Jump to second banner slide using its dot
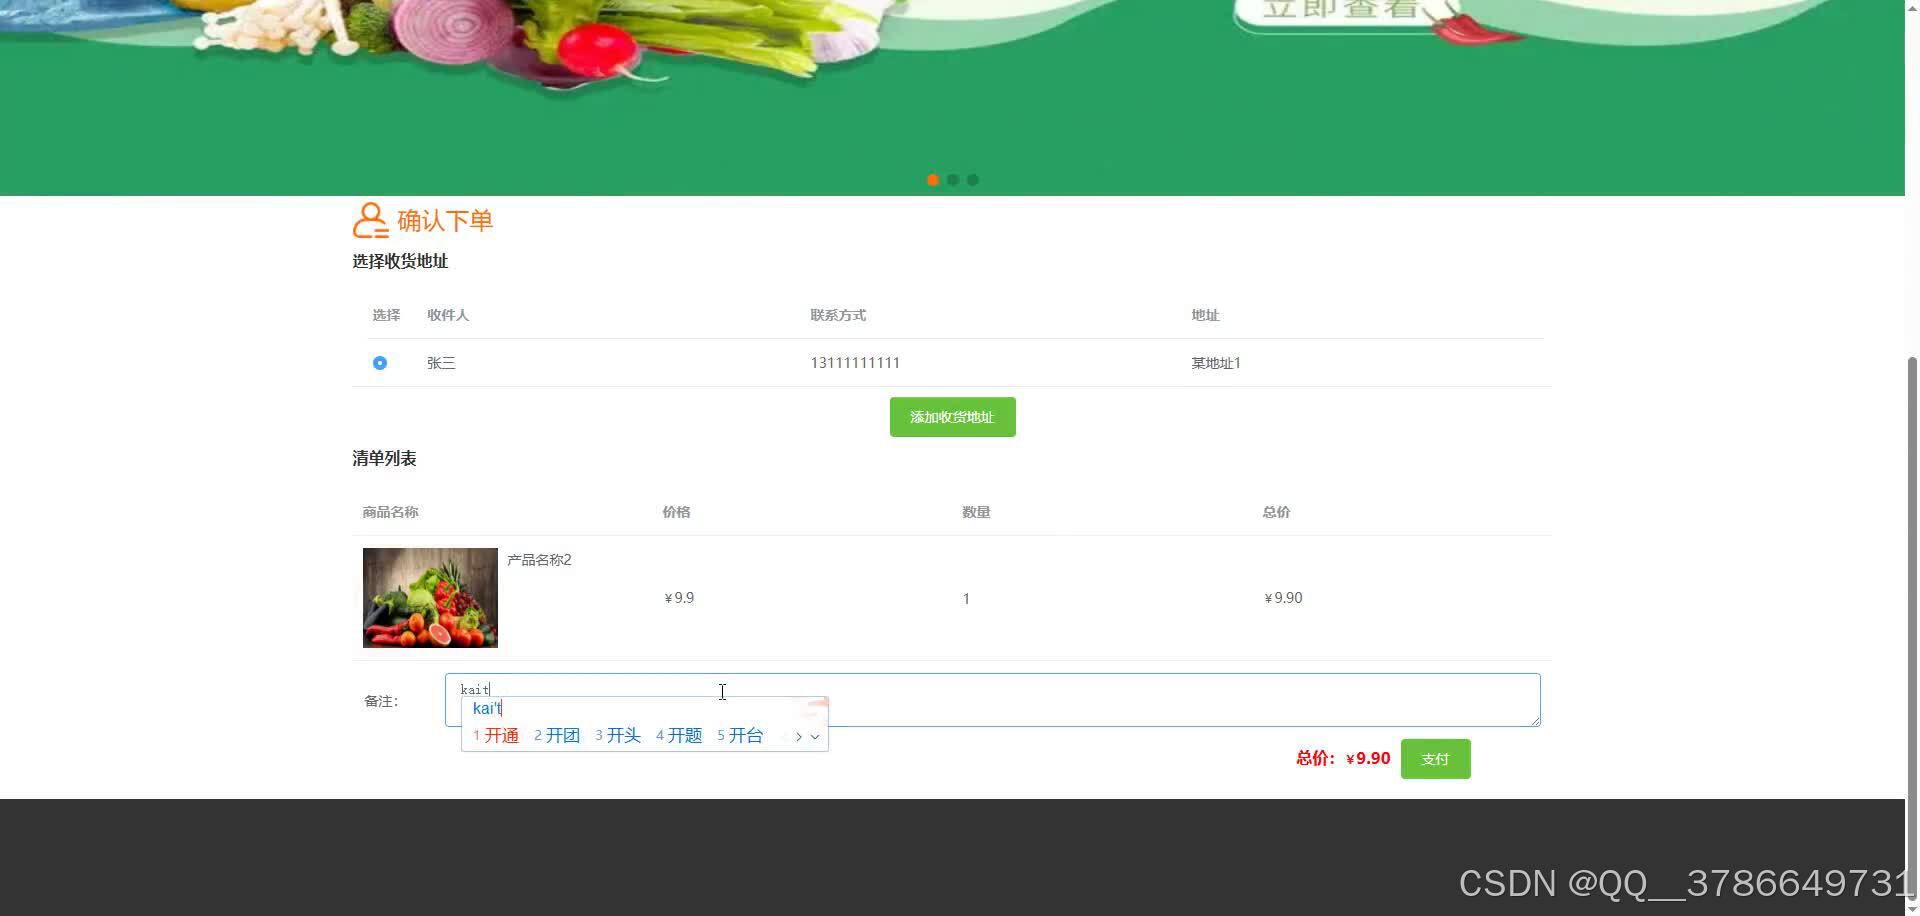Screen dimensions: 1920x916 click(952, 180)
